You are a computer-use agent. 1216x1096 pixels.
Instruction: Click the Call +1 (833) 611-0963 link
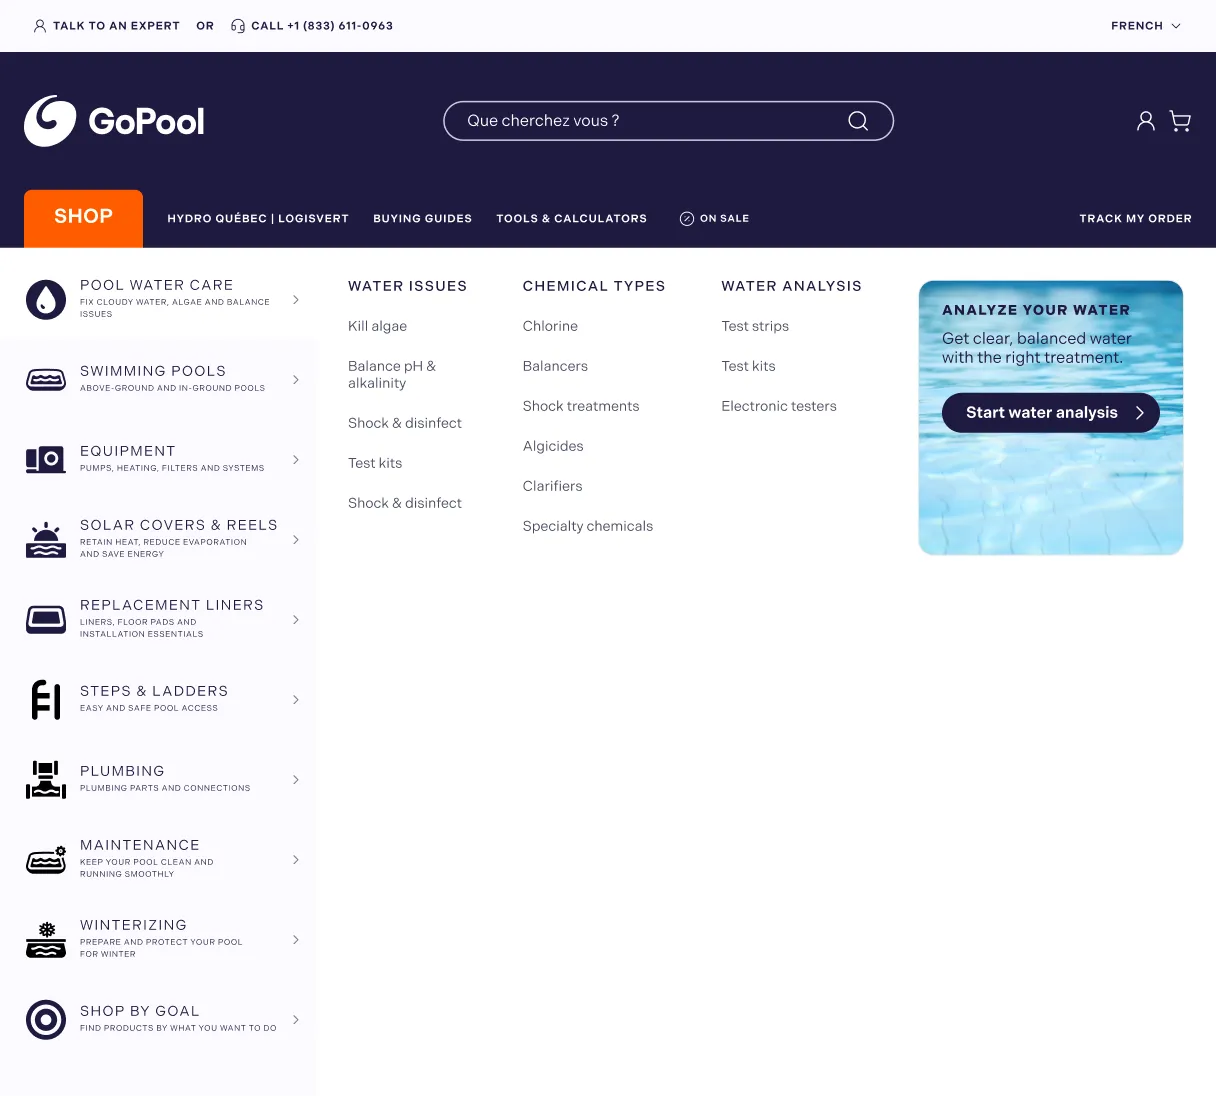click(312, 26)
